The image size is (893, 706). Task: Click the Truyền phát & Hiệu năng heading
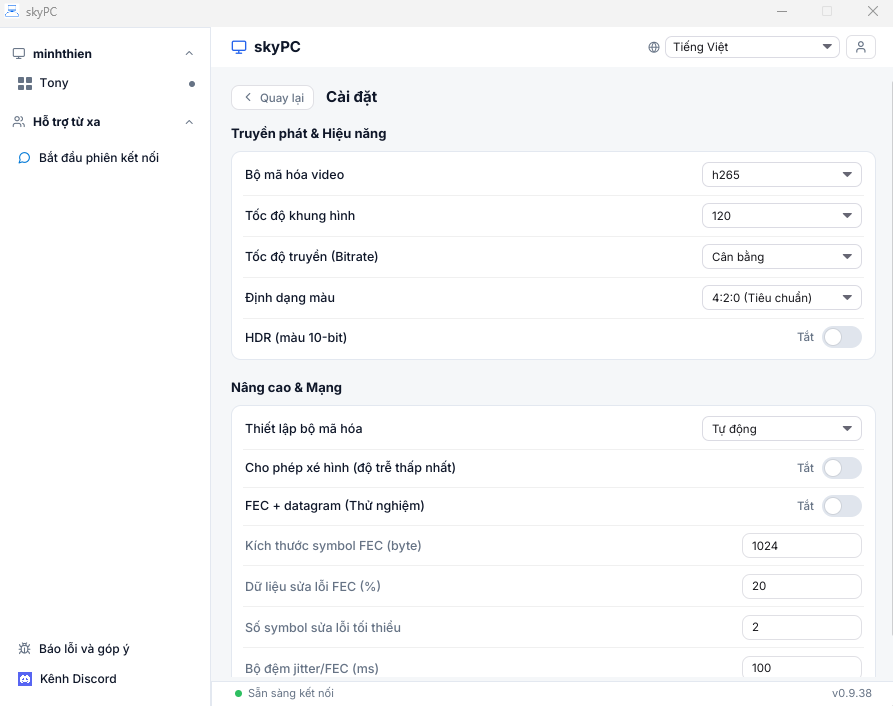point(309,133)
